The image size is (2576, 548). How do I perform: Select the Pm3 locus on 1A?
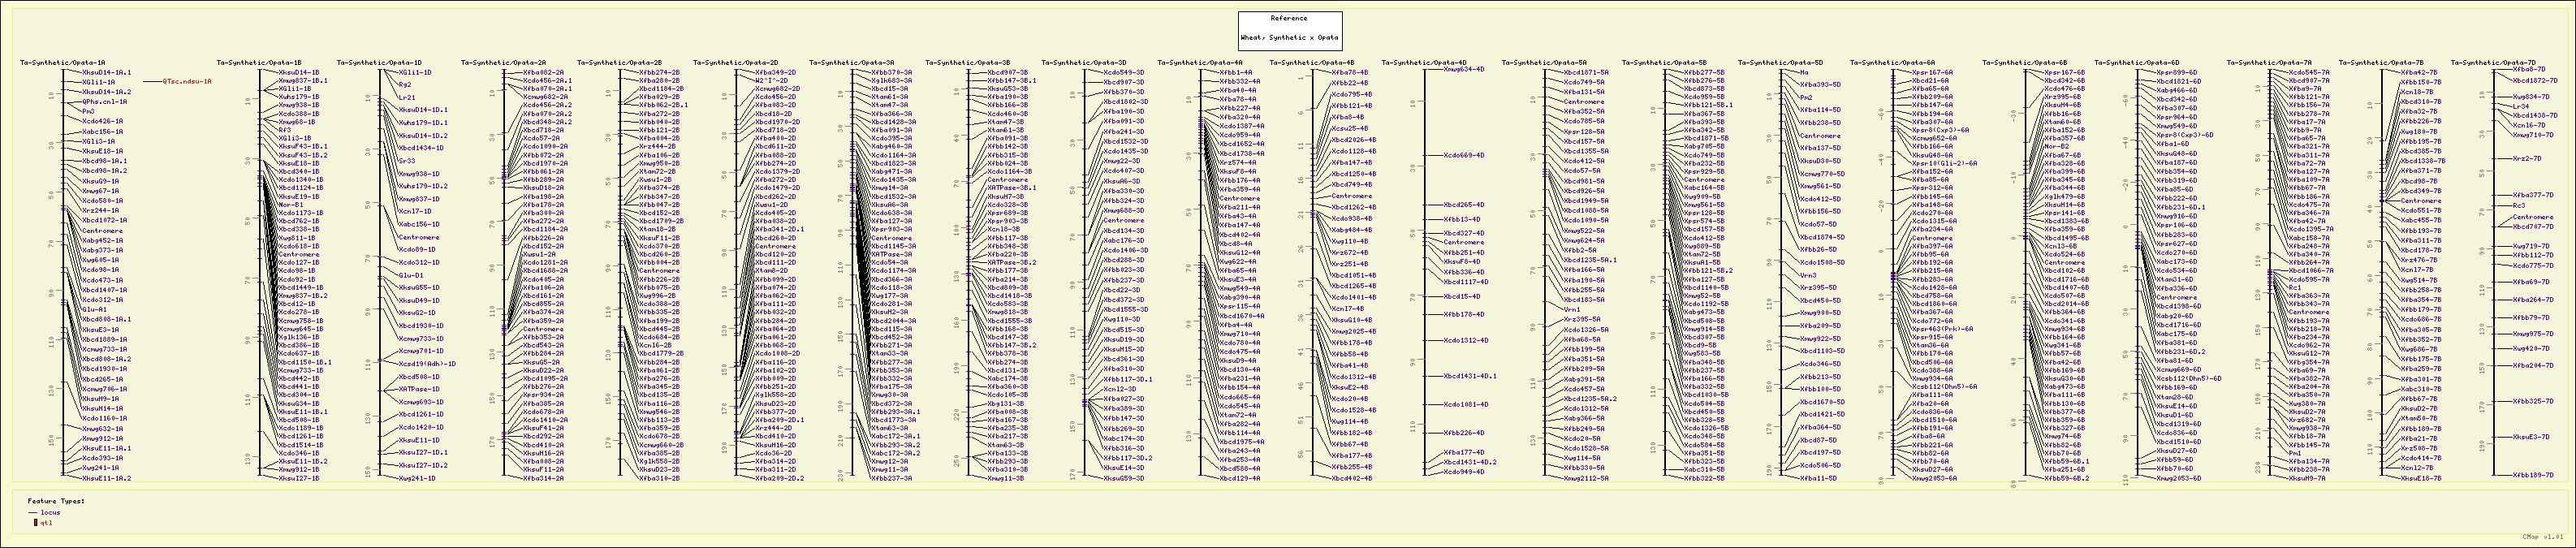click(x=89, y=111)
